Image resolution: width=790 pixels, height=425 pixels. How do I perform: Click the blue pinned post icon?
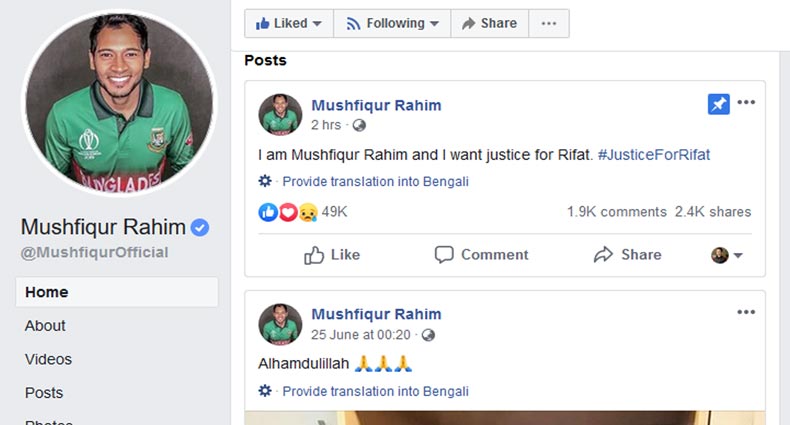pos(718,104)
